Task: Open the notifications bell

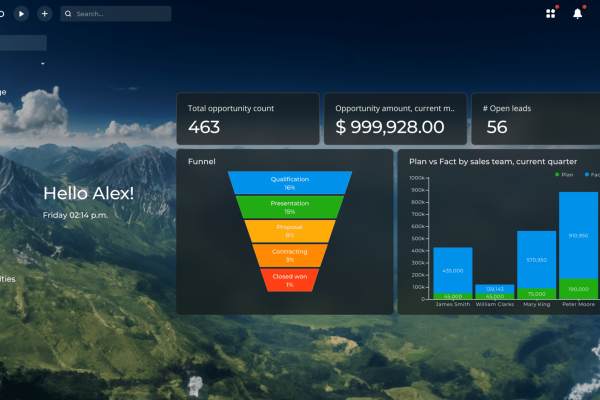Action: tap(577, 13)
